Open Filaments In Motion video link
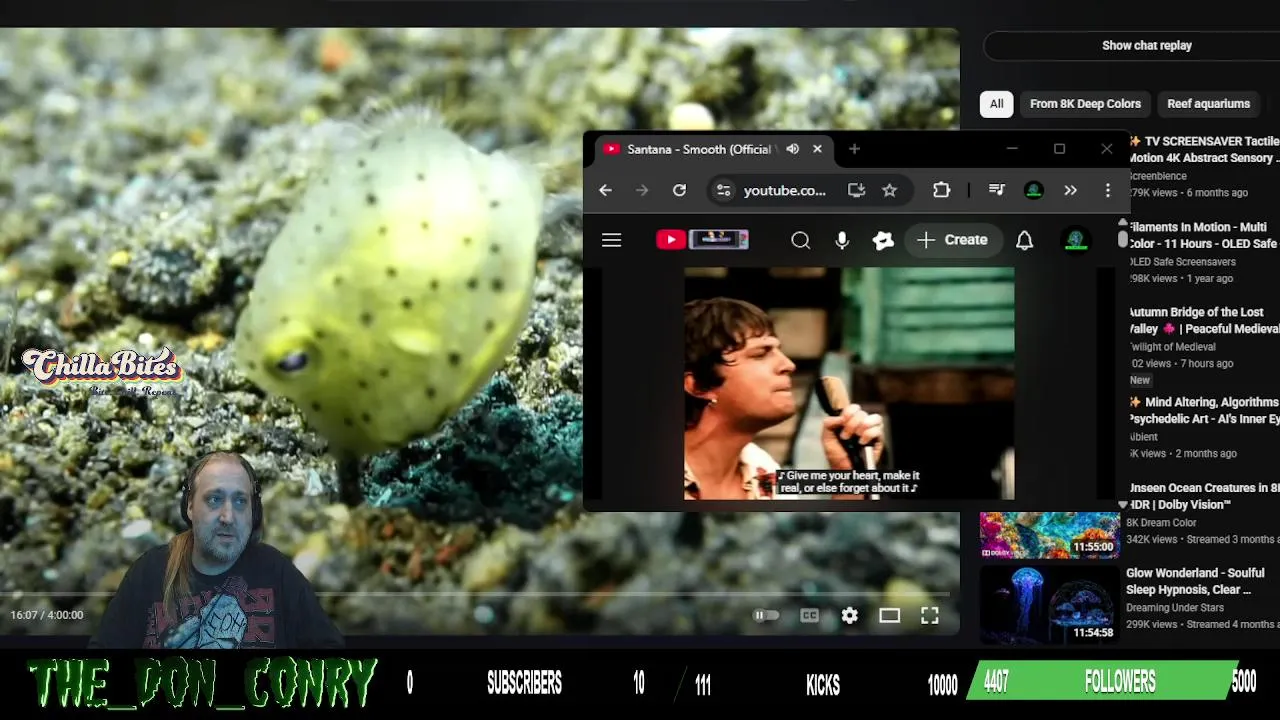The height and width of the screenshot is (720, 1280). pos(1204,235)
